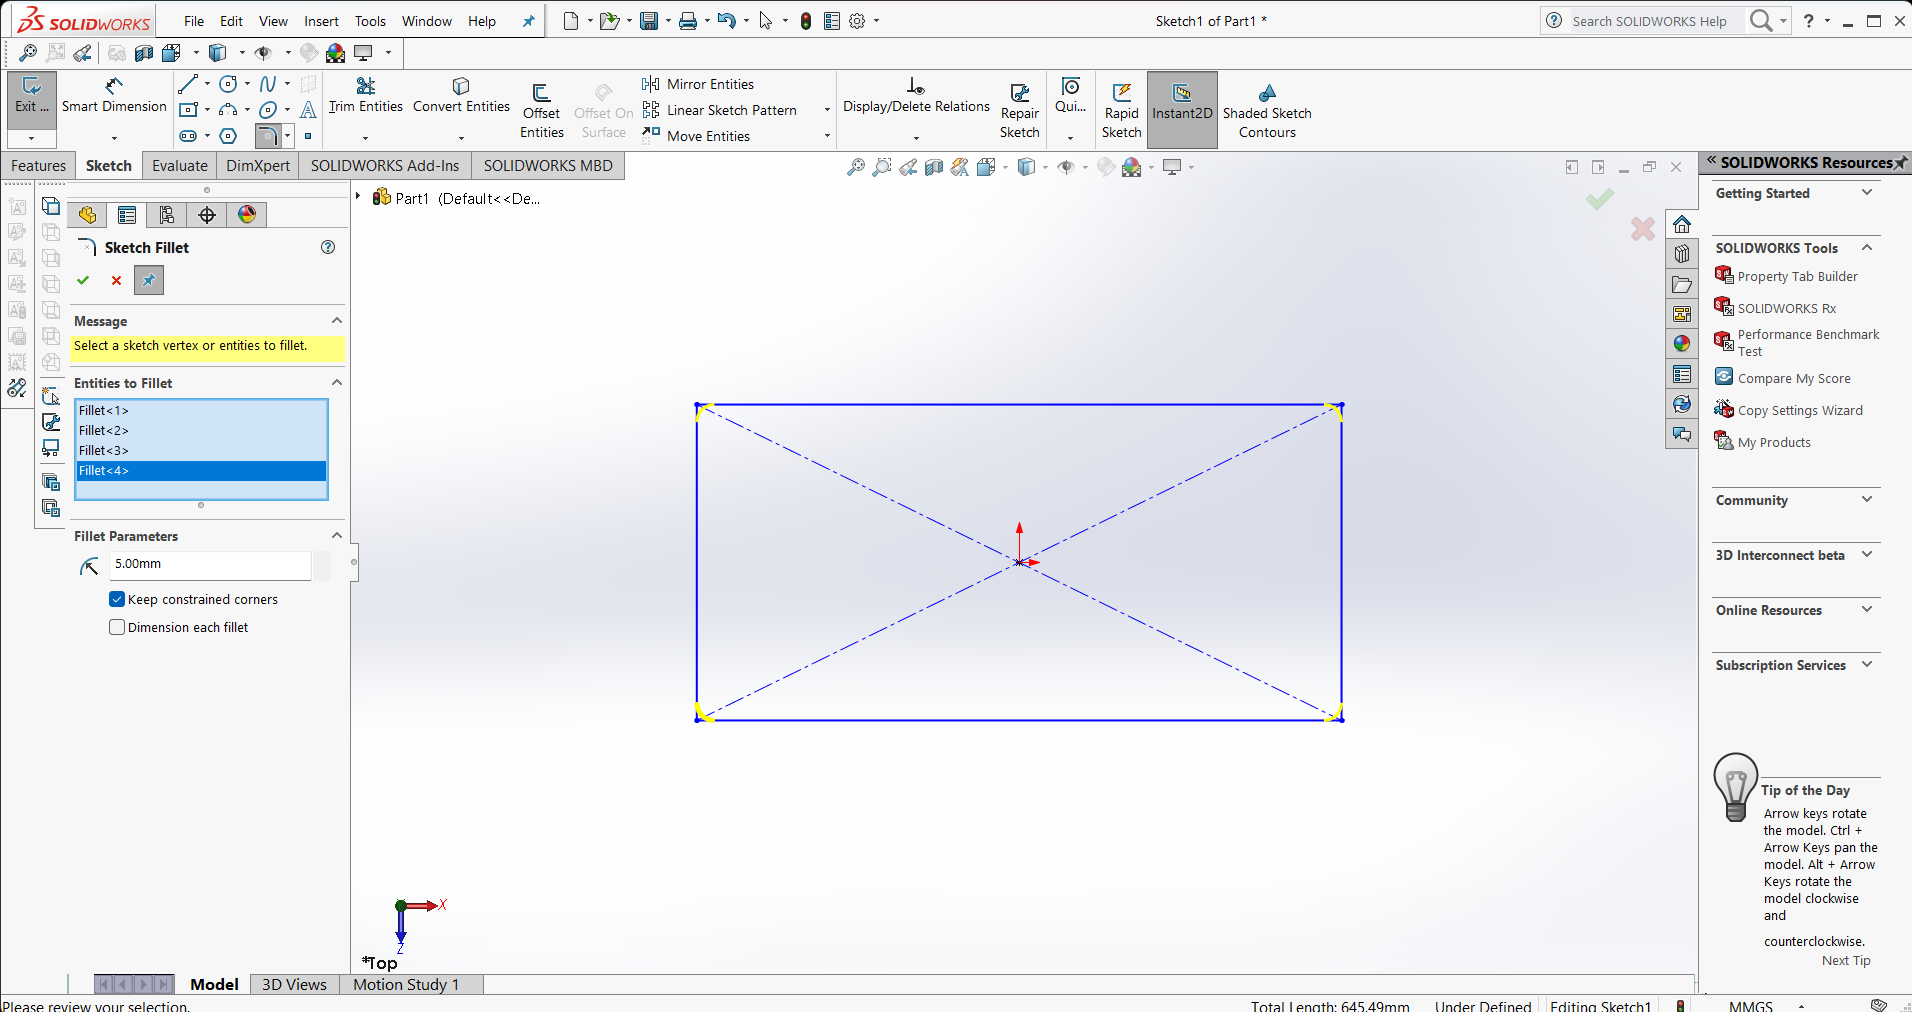Open the Tools menu

point(370,21)
